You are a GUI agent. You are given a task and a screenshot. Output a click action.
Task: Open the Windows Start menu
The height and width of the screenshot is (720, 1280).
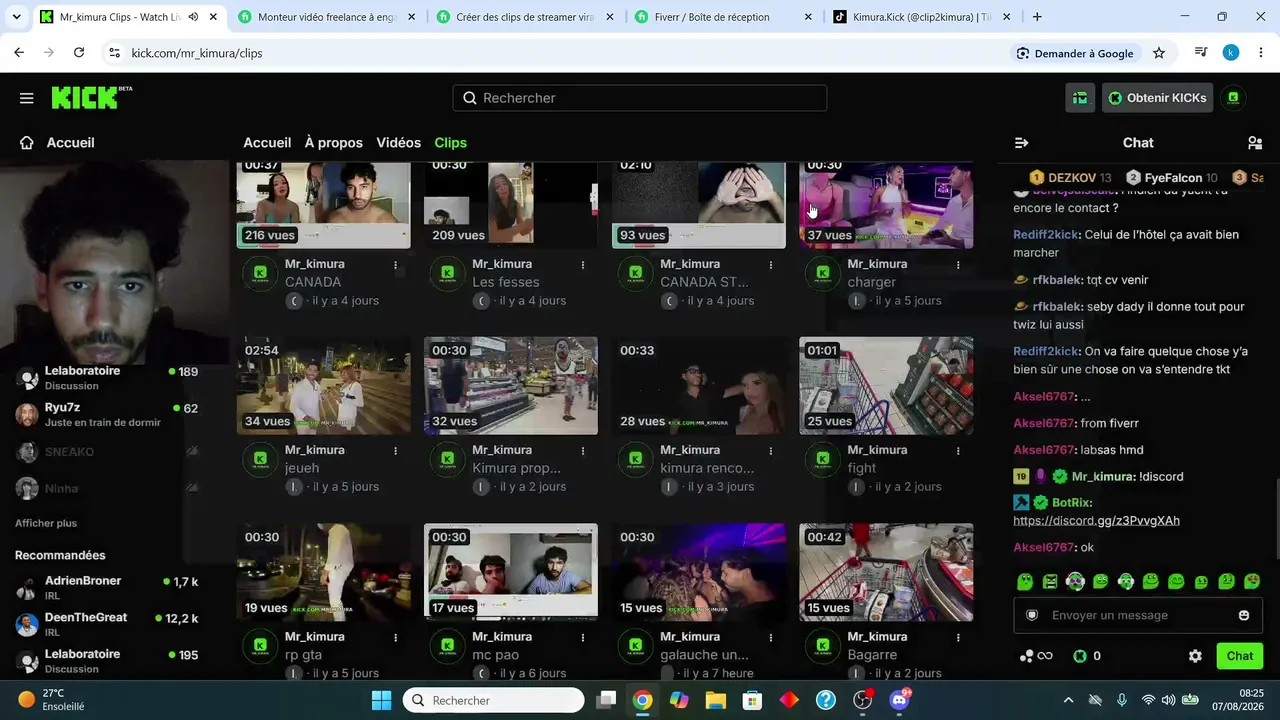(381, 700)
